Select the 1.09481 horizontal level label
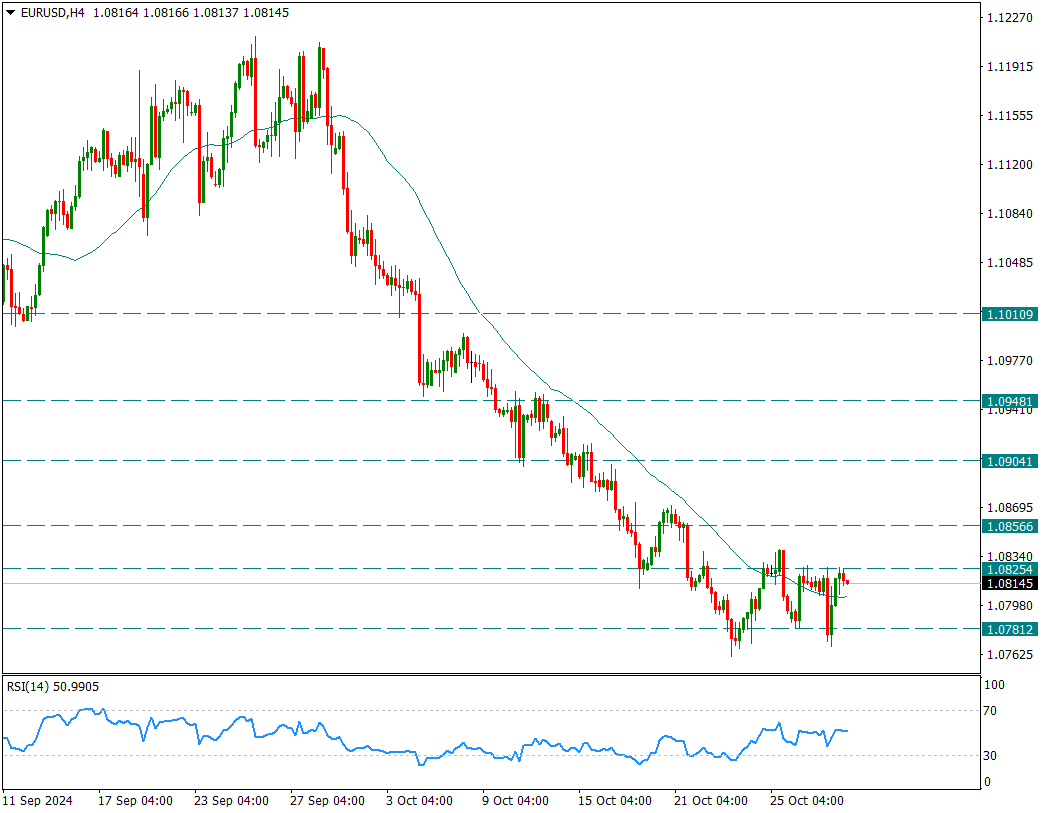 click(1009, 402)
